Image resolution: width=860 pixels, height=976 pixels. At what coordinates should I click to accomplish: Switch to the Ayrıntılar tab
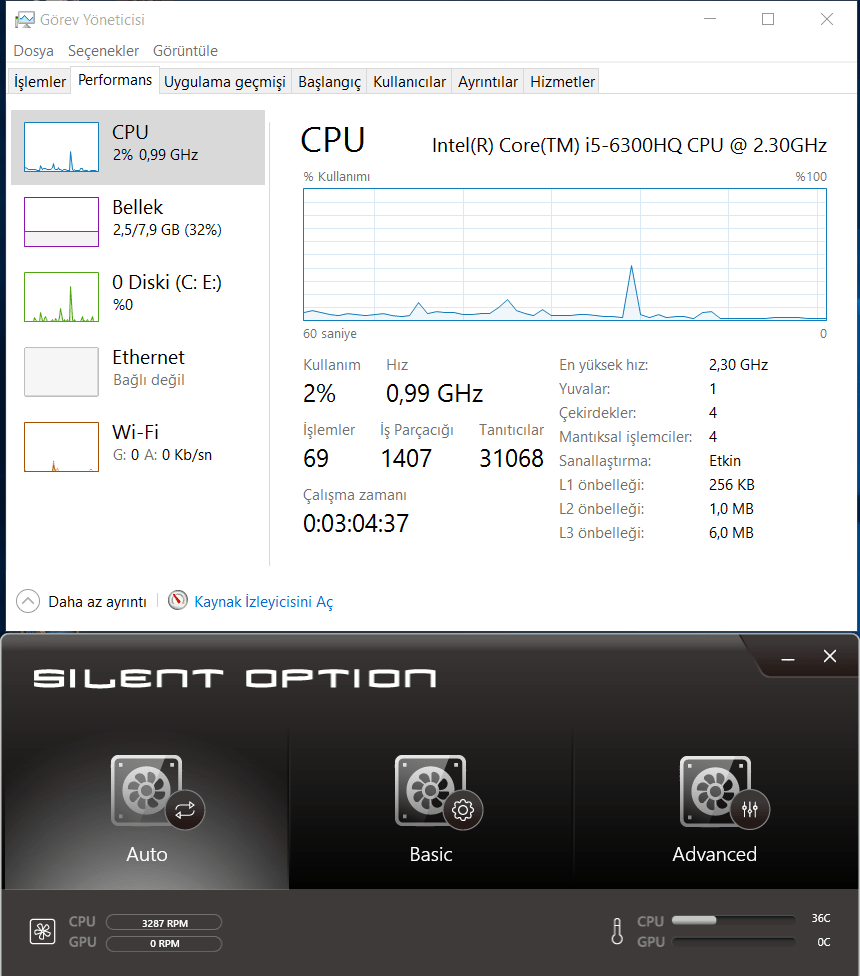[488, 82]
